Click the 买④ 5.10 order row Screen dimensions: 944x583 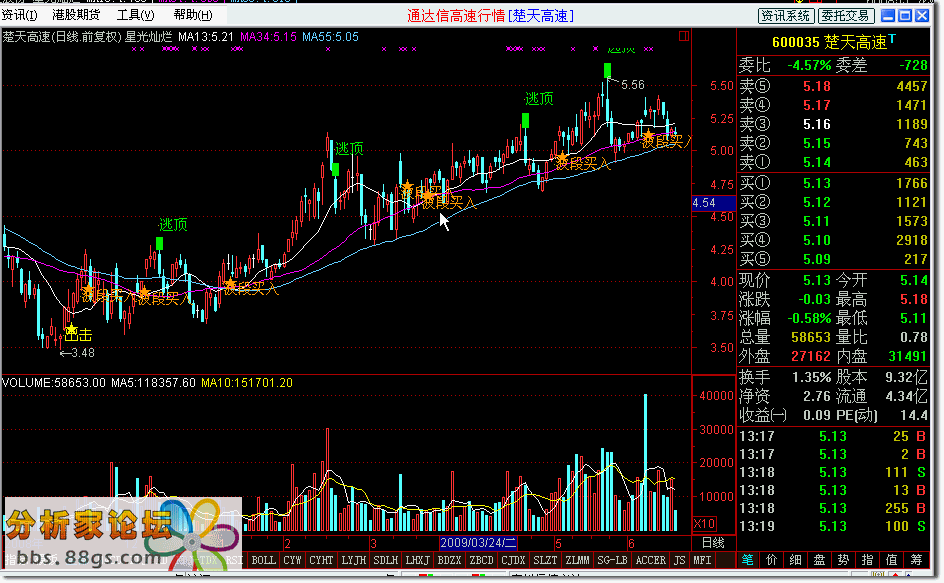[833, 240]
